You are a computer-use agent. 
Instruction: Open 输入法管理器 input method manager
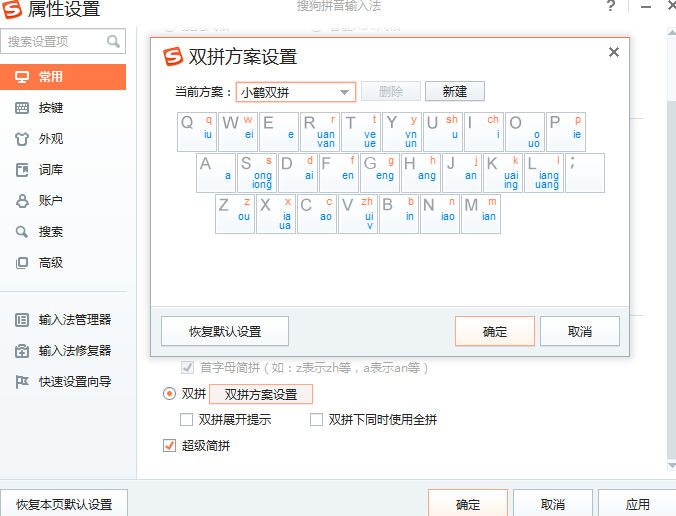tap(74, 320)
